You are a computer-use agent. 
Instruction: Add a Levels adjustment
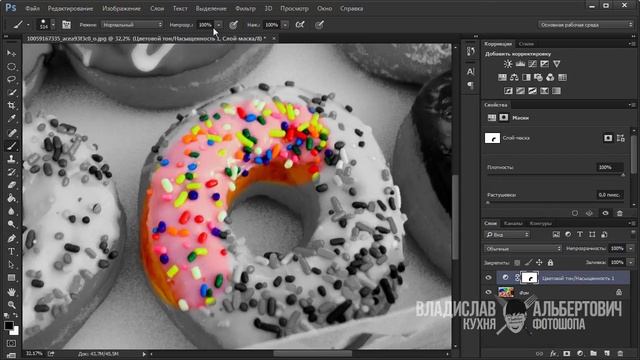pyautogui.click(x=520, y=64)
